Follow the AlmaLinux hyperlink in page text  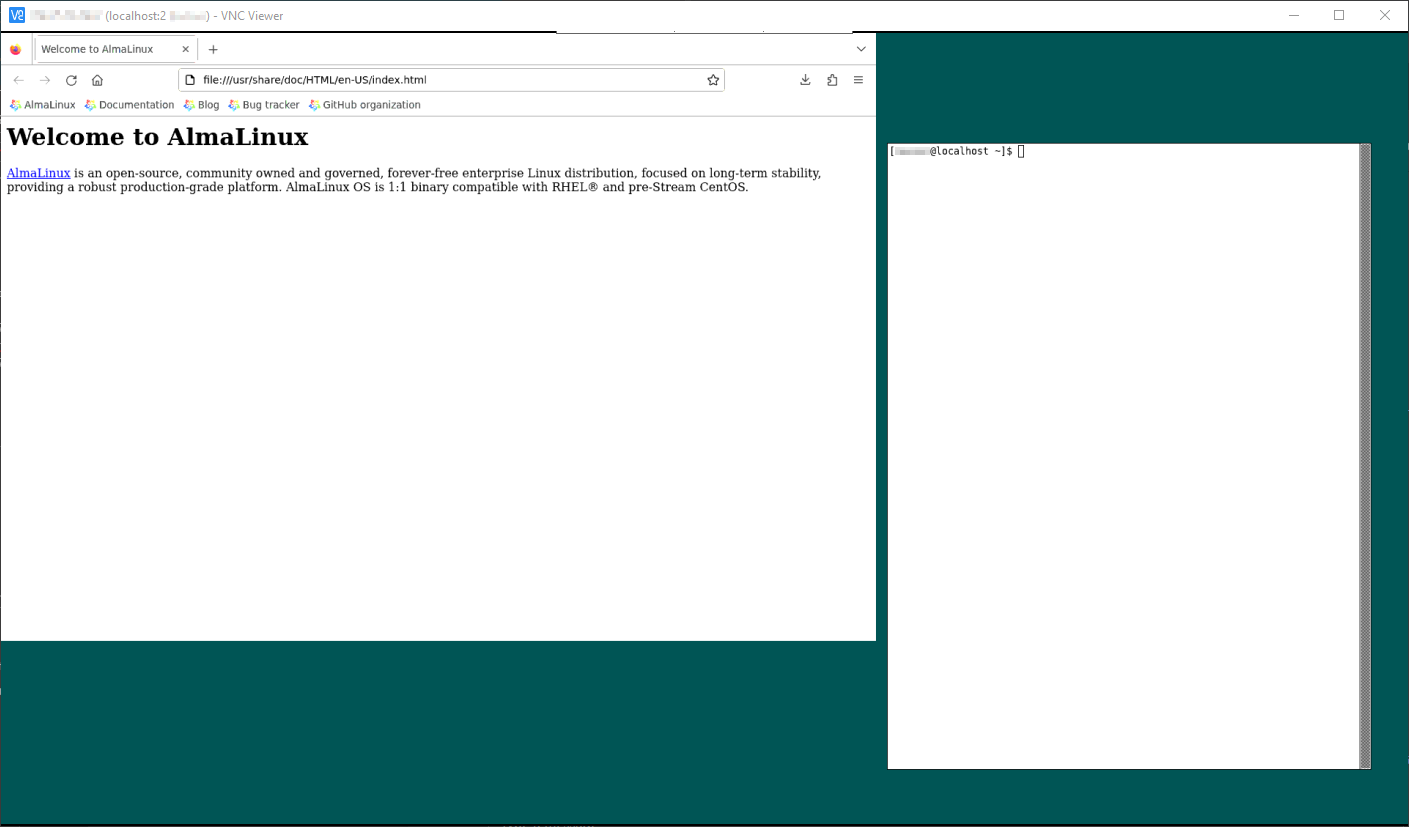39,173
